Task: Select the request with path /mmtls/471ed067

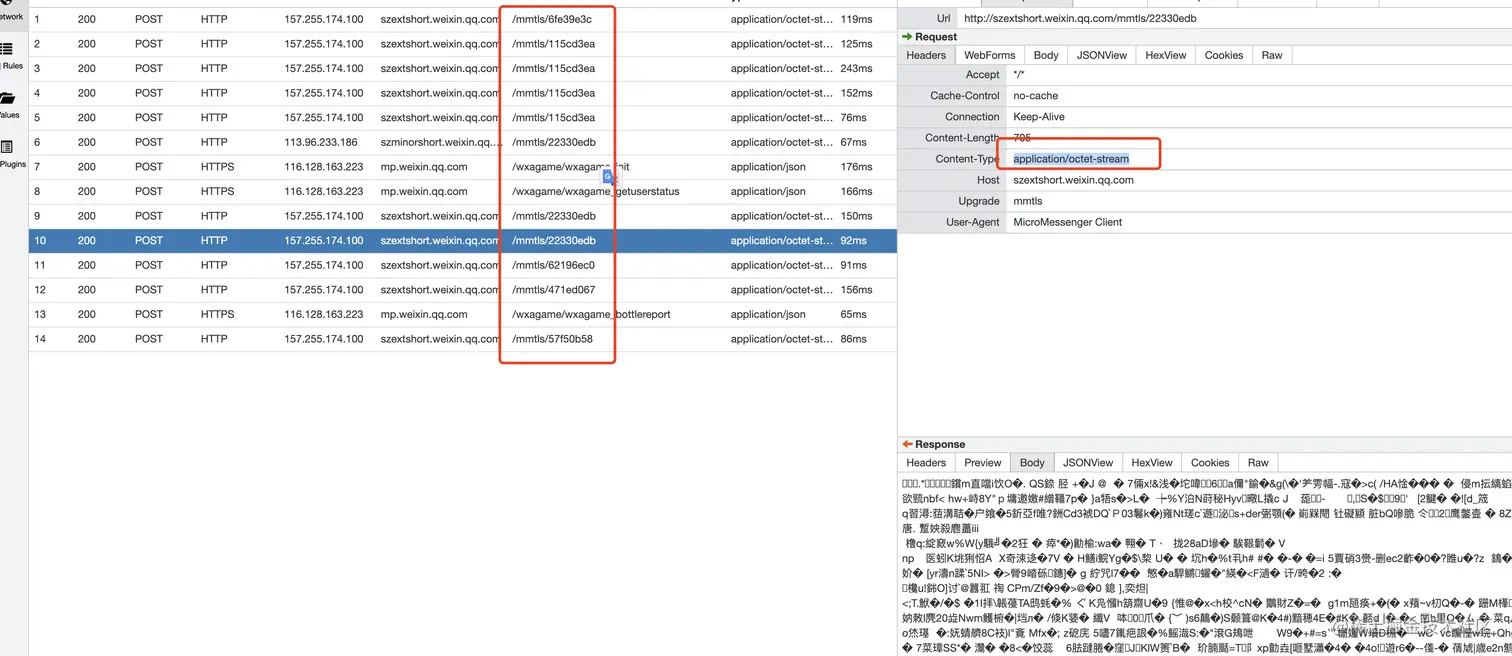Action: coord(463,290)
